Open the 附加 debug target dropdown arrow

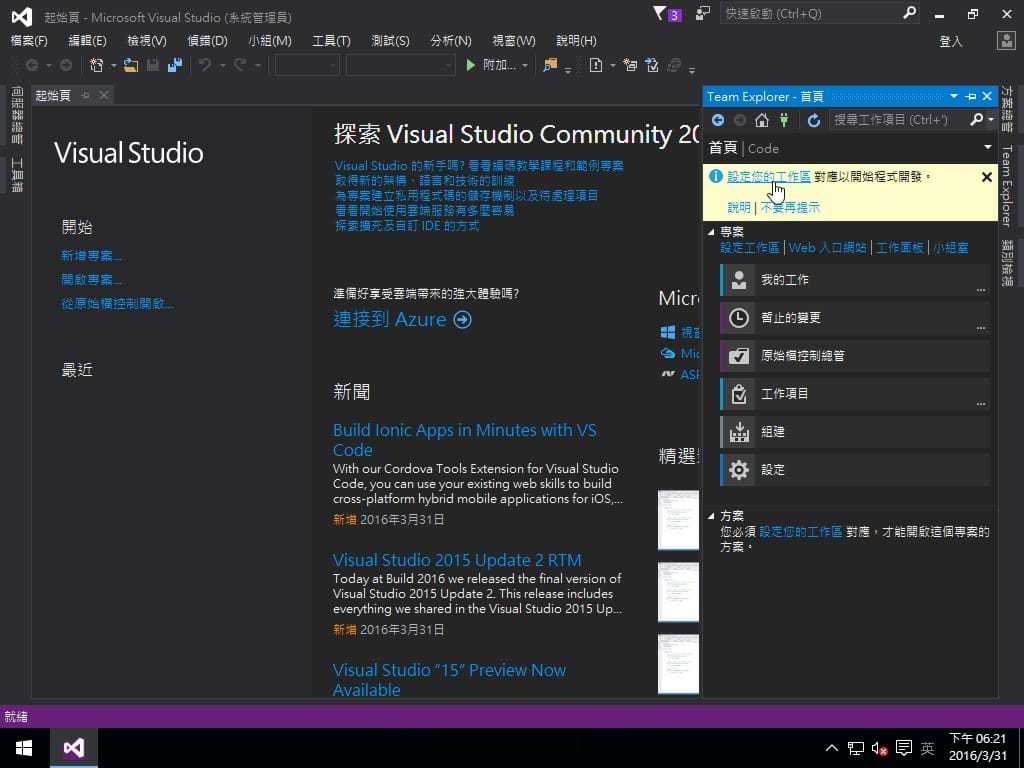524,65
